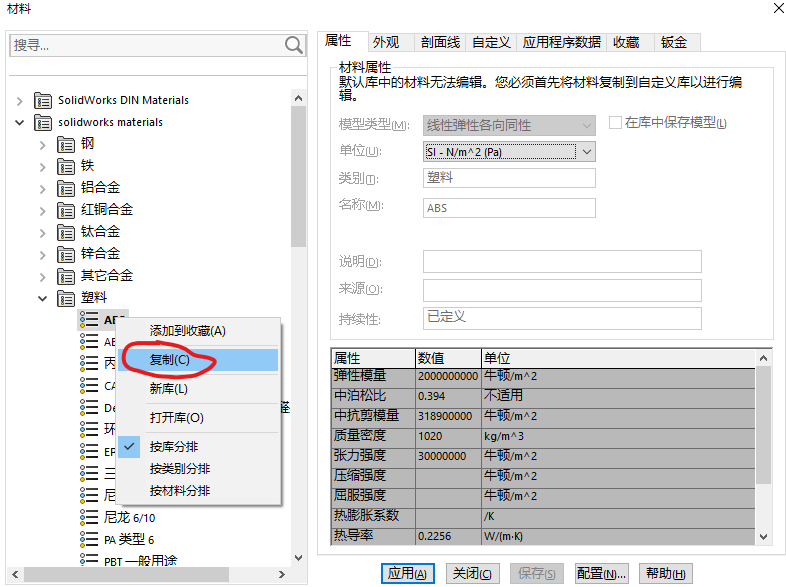786x587 pixels.
Task: Click solidworks materials library icon
Action: pyautogui.click(x=43, y=123)
